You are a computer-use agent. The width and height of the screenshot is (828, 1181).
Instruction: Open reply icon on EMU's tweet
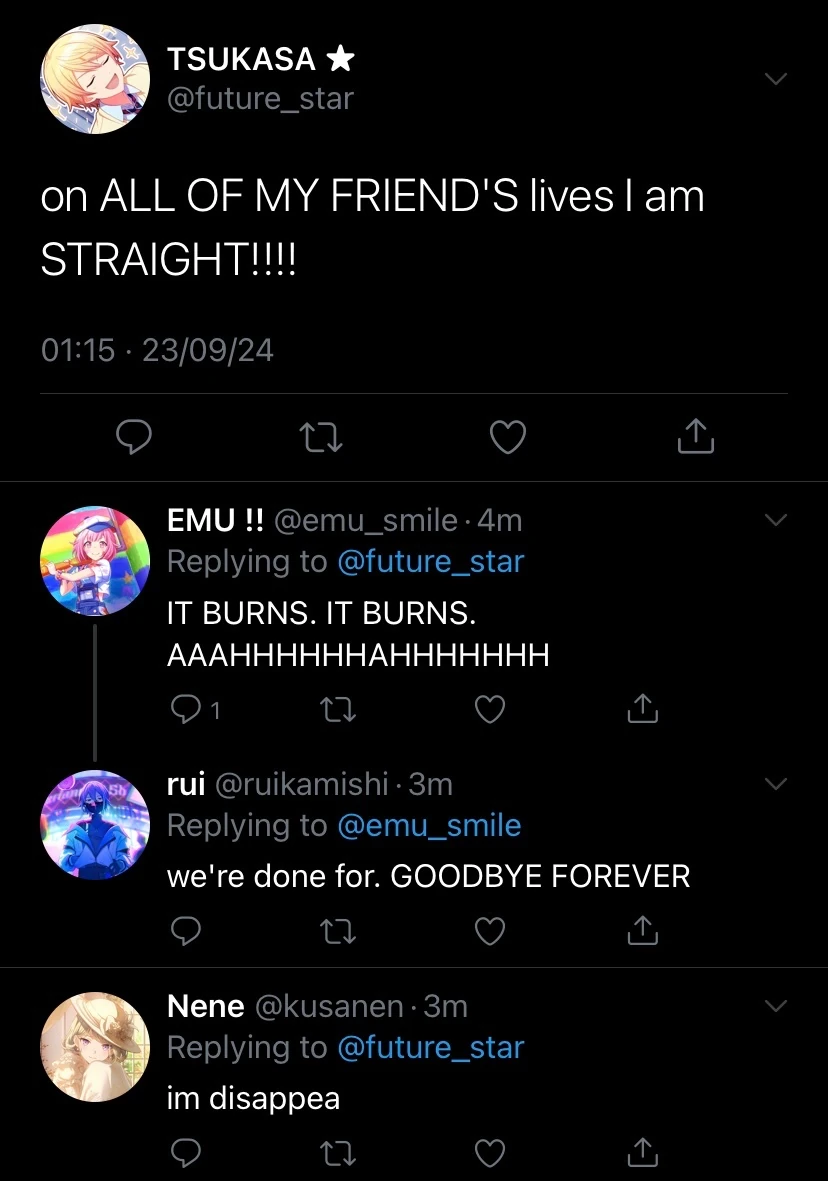click(187, 709)
